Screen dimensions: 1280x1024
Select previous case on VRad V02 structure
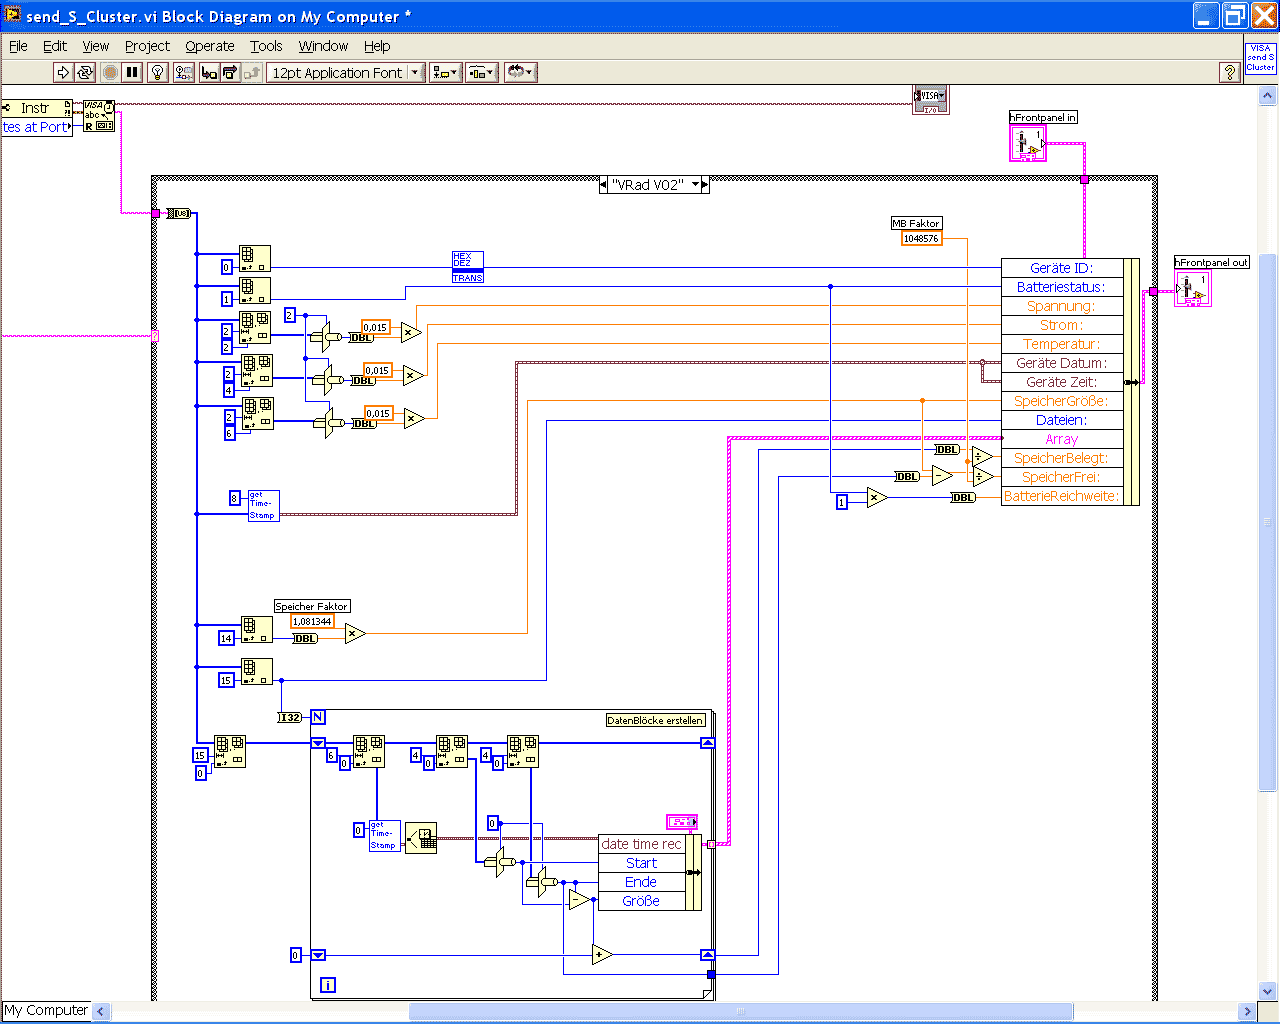click(603, 185)
